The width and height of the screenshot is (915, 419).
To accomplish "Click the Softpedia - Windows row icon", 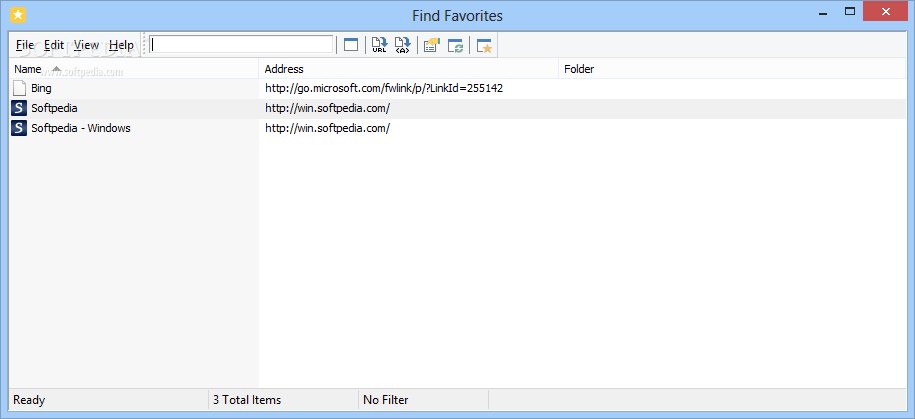I will click(19, 128).
